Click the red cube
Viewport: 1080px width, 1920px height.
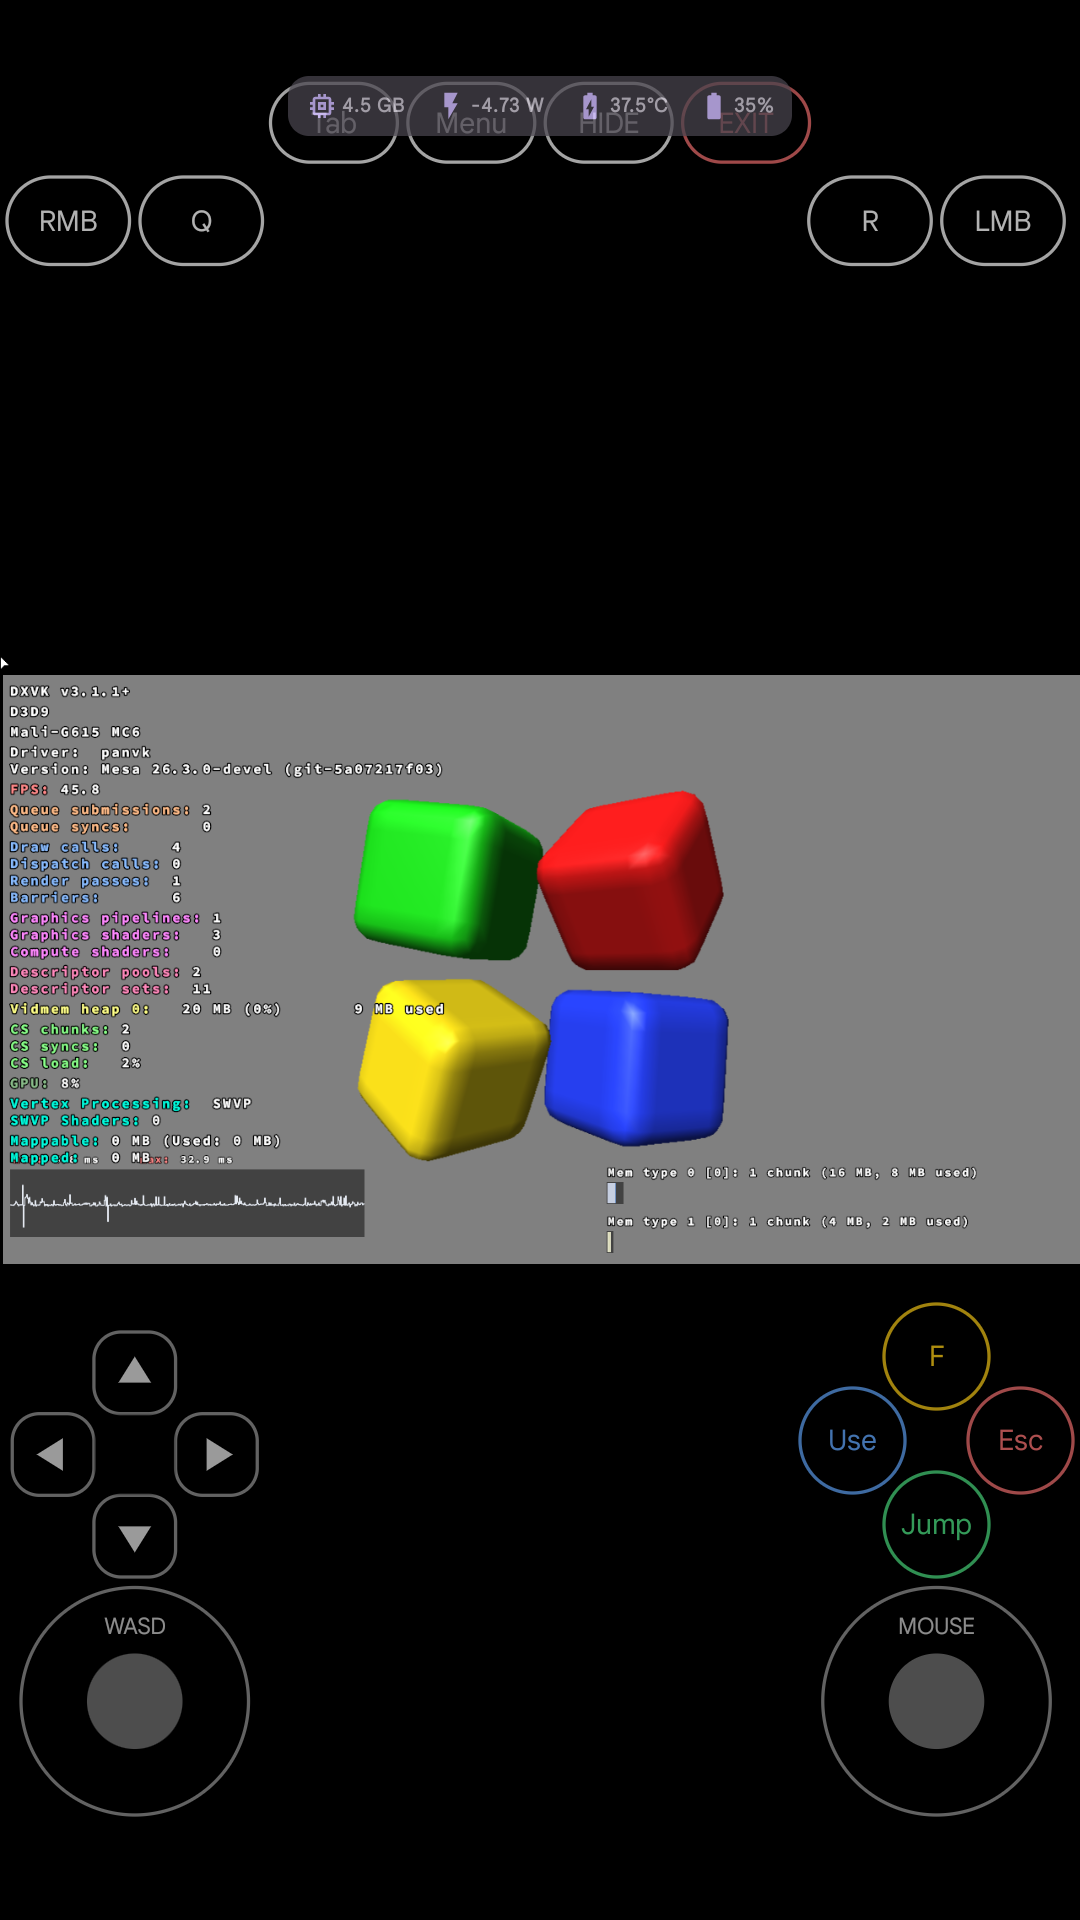click(x=632, y=880)
